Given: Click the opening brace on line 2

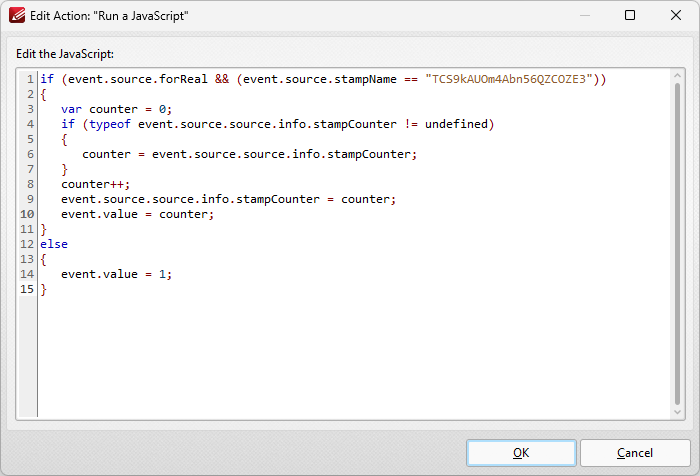Looking at the screenshot, I should tap(43, 94).
